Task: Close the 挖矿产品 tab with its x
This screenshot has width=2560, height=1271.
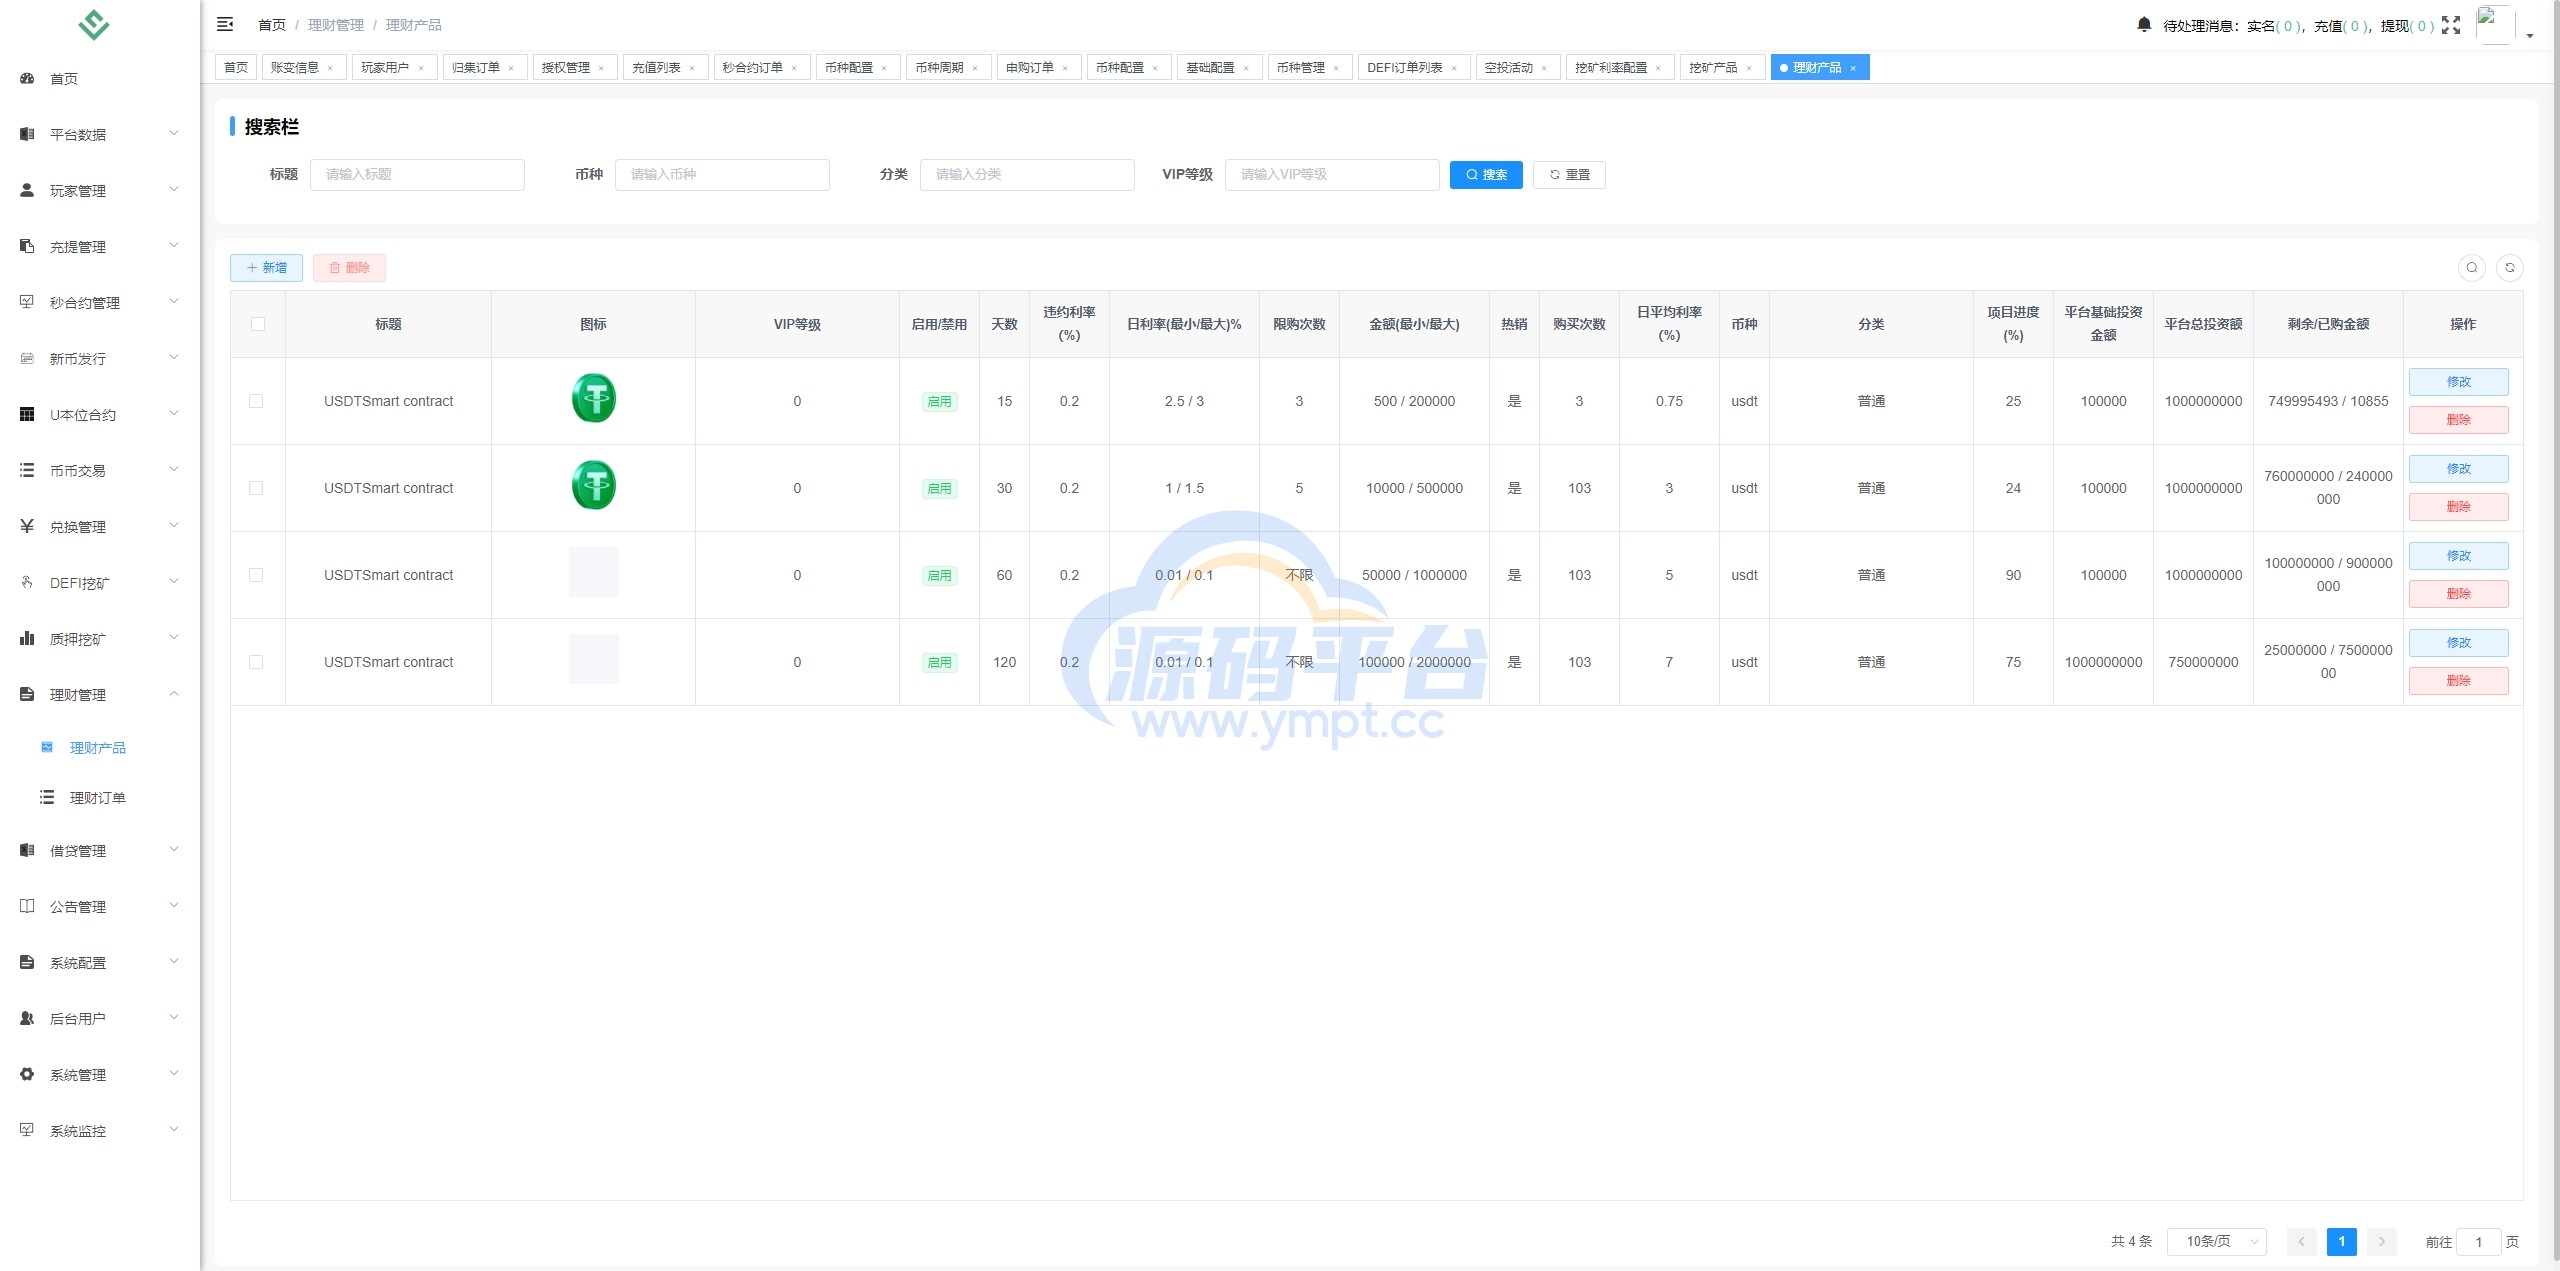Action: [1749, 68]
